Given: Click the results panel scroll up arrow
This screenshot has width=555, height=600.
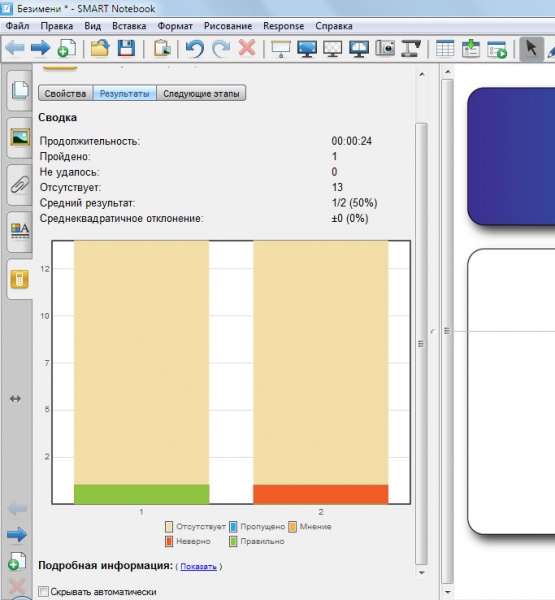Looking at the screenshot, I should (421, 74).
